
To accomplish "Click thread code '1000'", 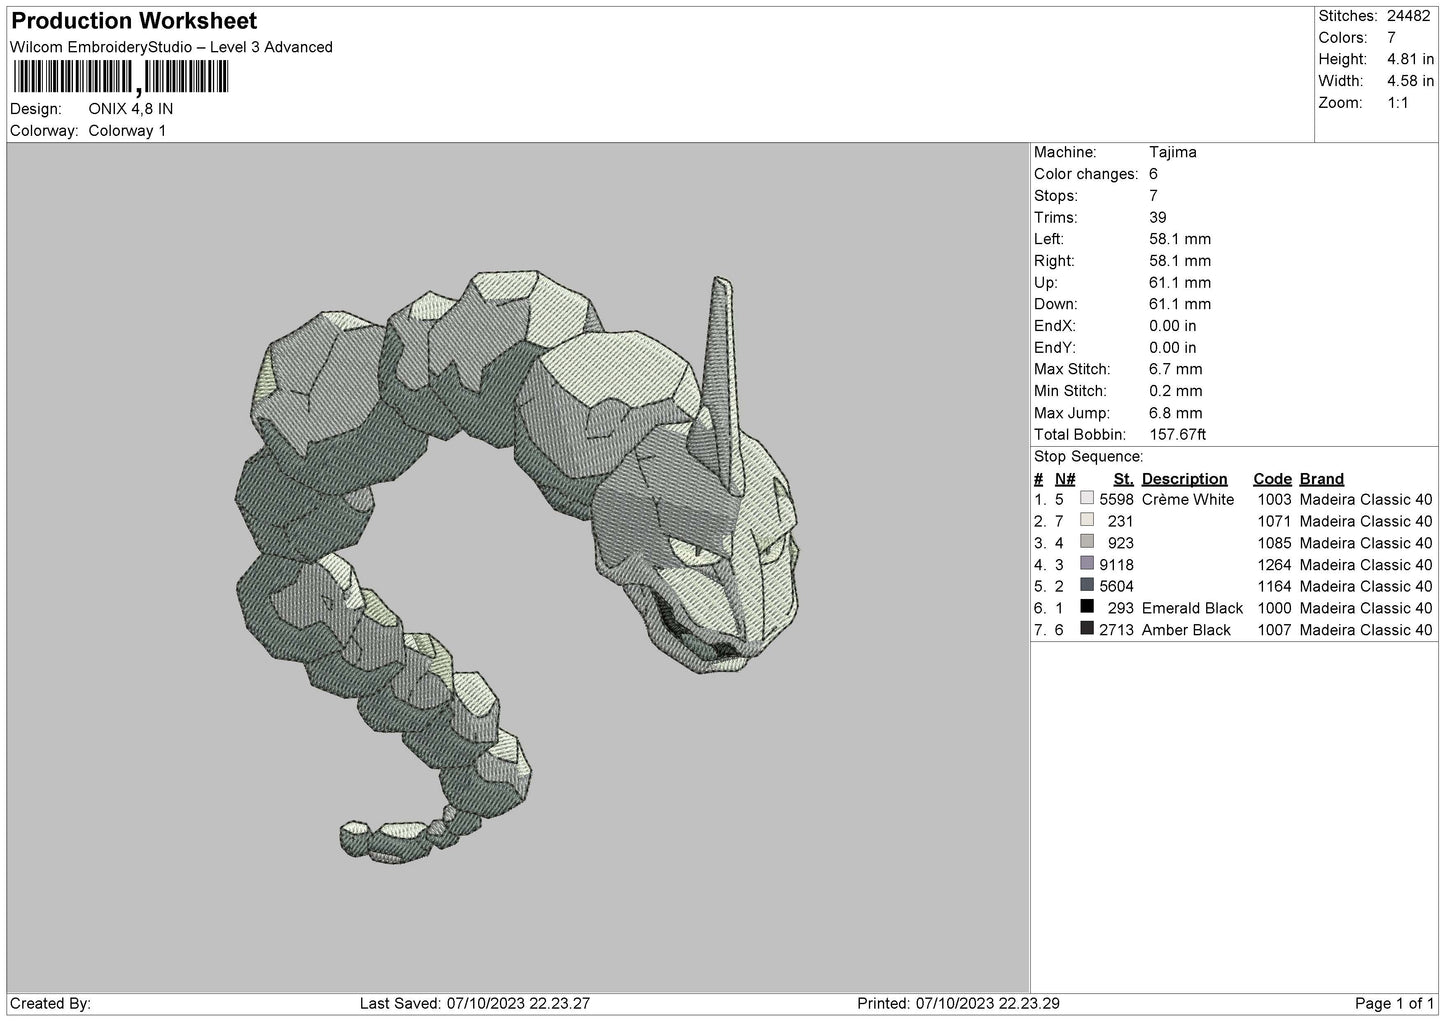I will [x=1274, y=608].
